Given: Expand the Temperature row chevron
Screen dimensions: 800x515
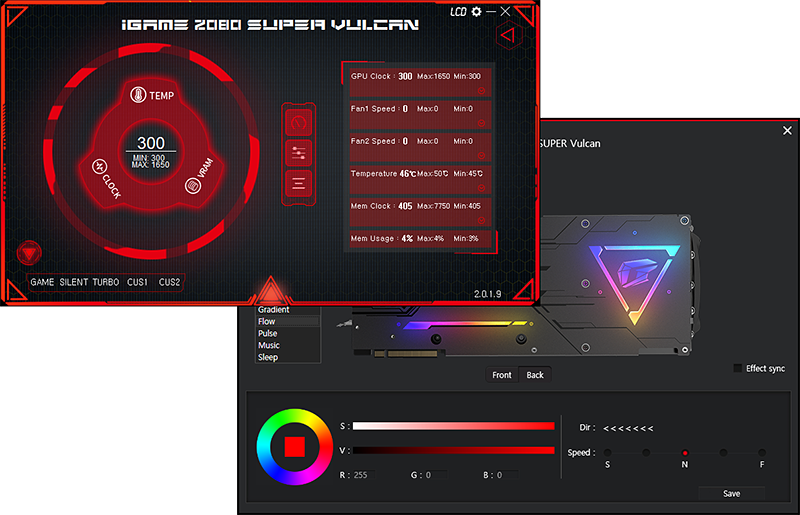Looking at the screenshot, I should point(481,188).
